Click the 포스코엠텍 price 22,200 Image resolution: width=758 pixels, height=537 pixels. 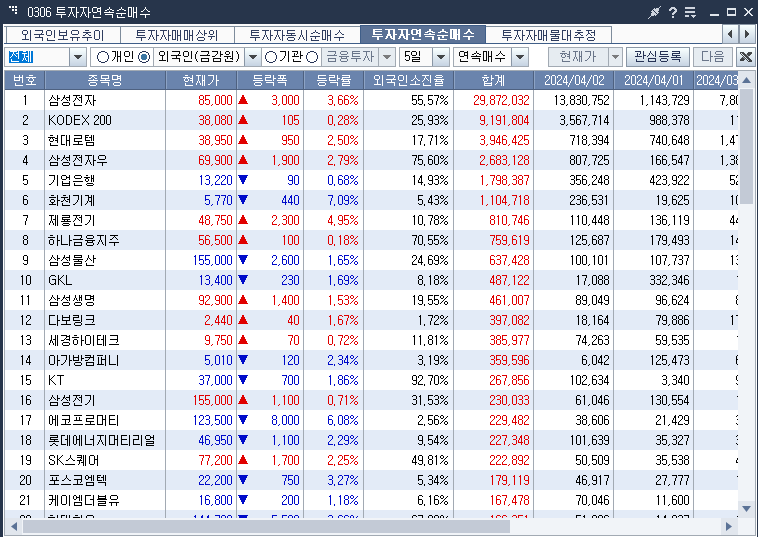coord(216,480)
